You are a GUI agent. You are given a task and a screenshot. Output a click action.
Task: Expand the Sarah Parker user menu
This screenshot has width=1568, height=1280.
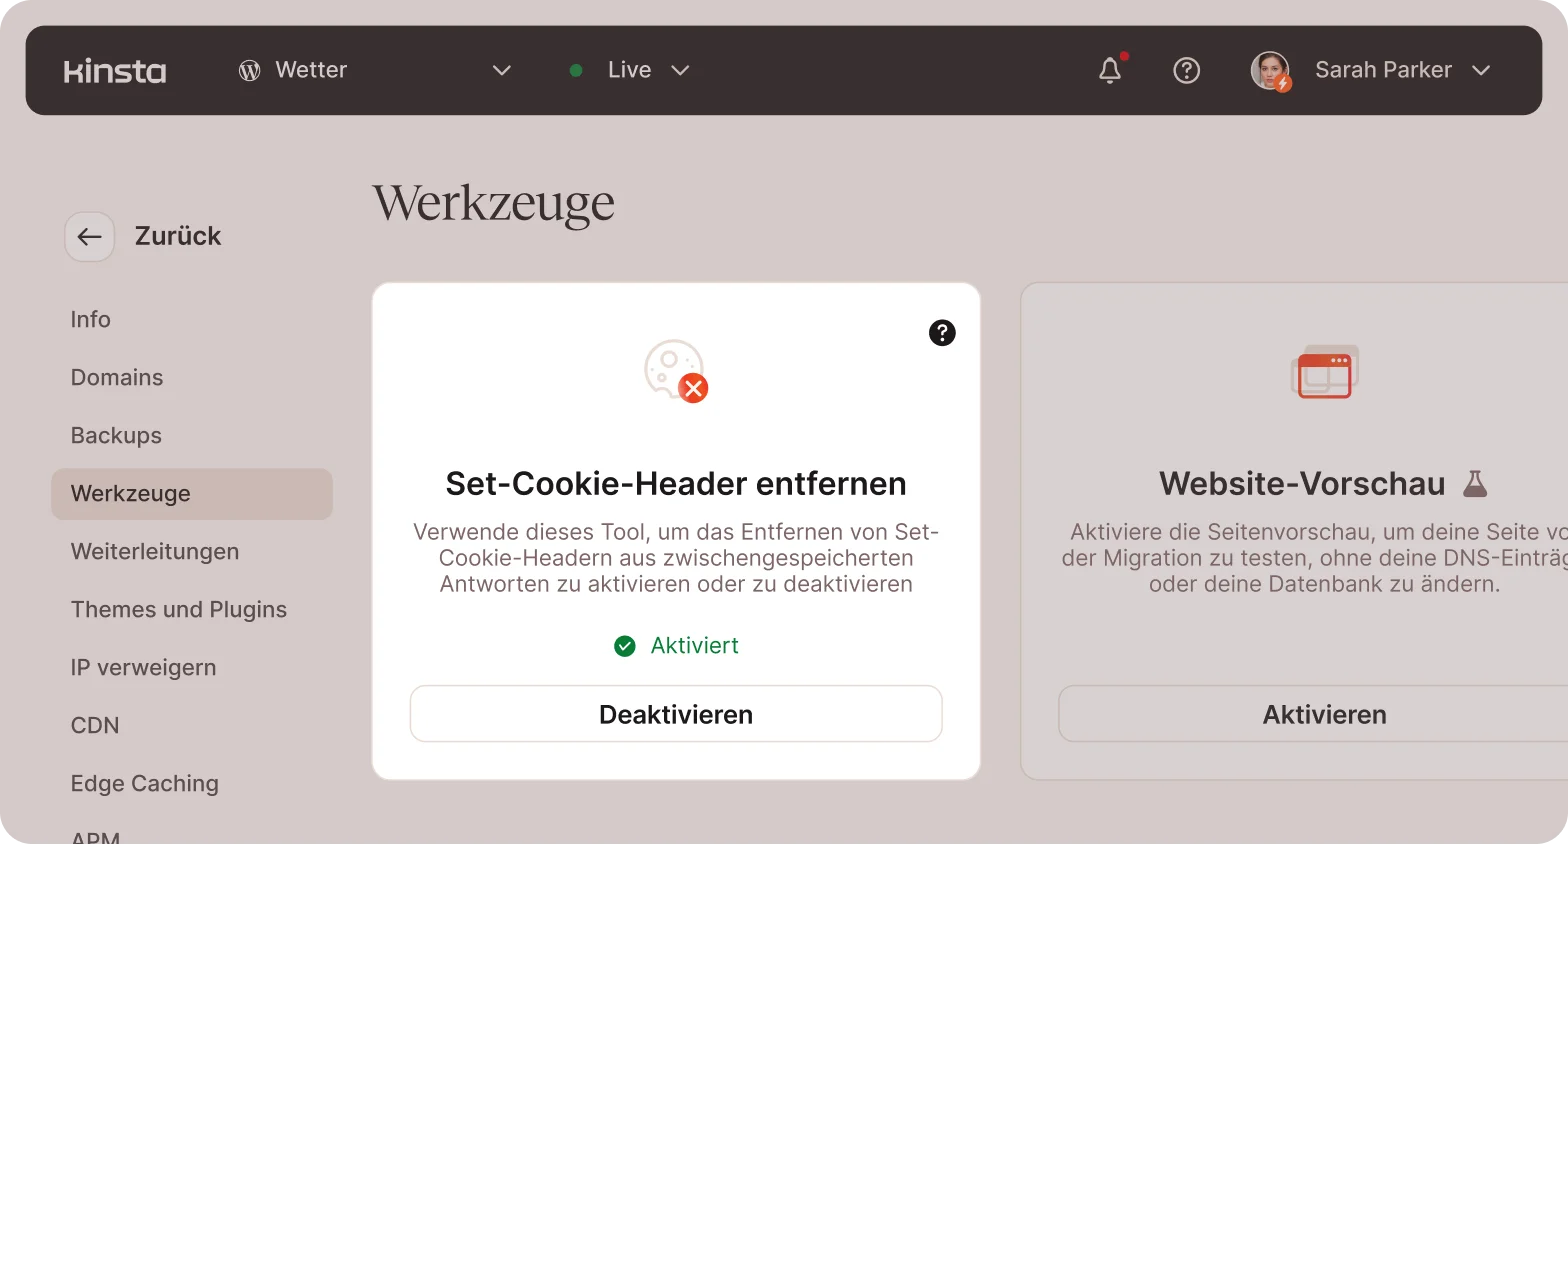pos(1481,71)
